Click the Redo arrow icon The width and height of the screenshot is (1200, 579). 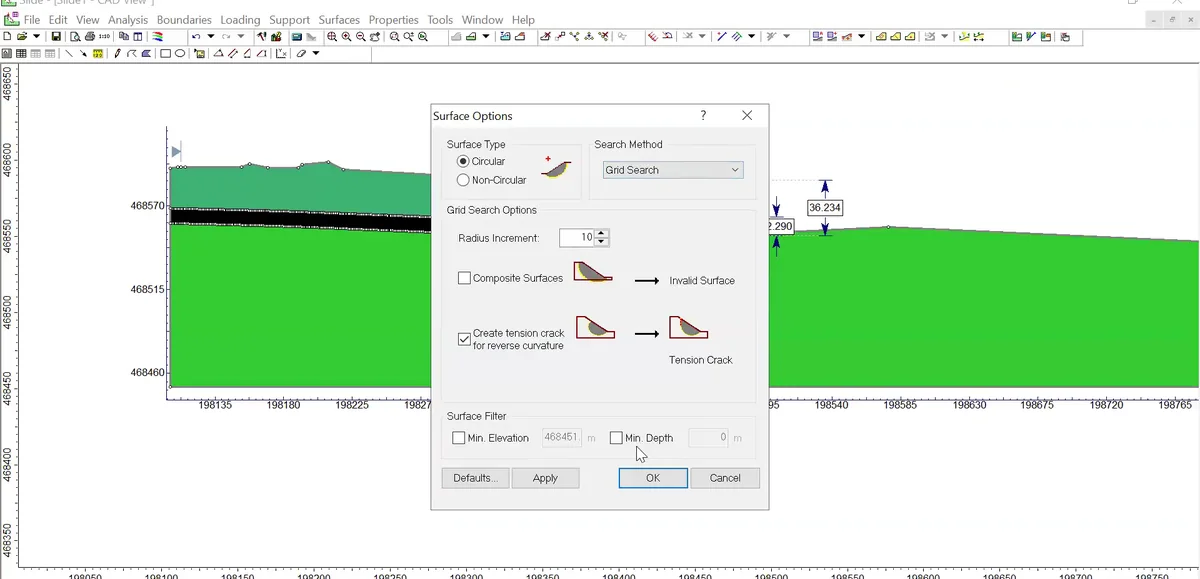tap(226, 36)
